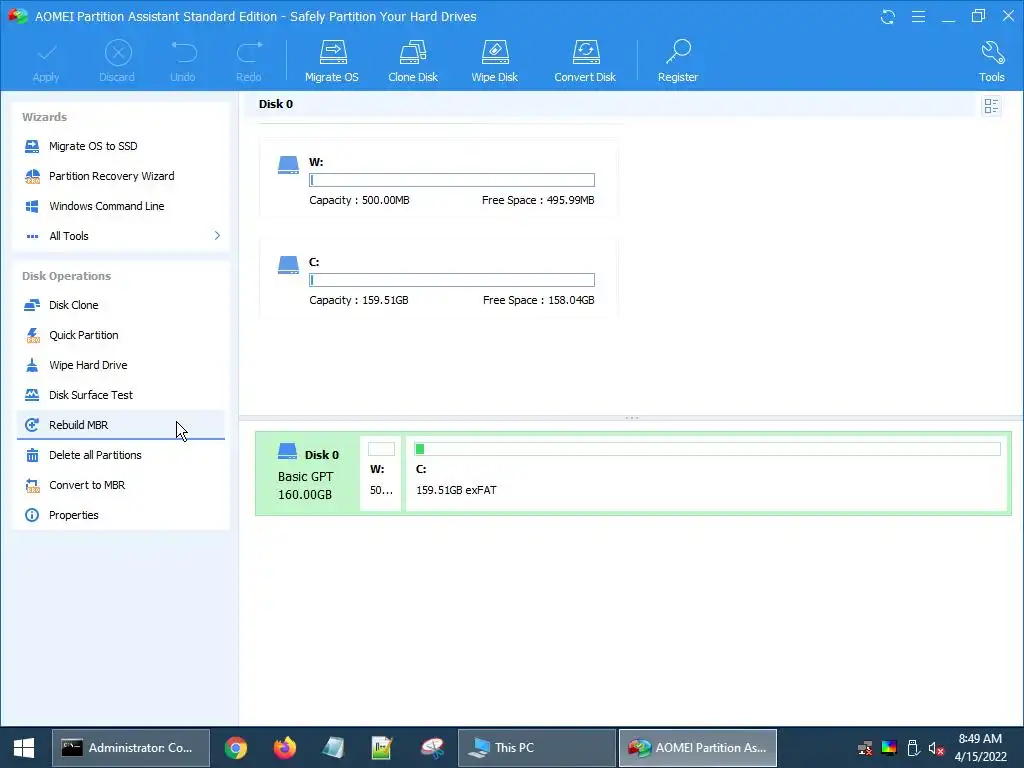Click the muted volume tray icon
Screen dimensions: 1024x768
point(936,748)
